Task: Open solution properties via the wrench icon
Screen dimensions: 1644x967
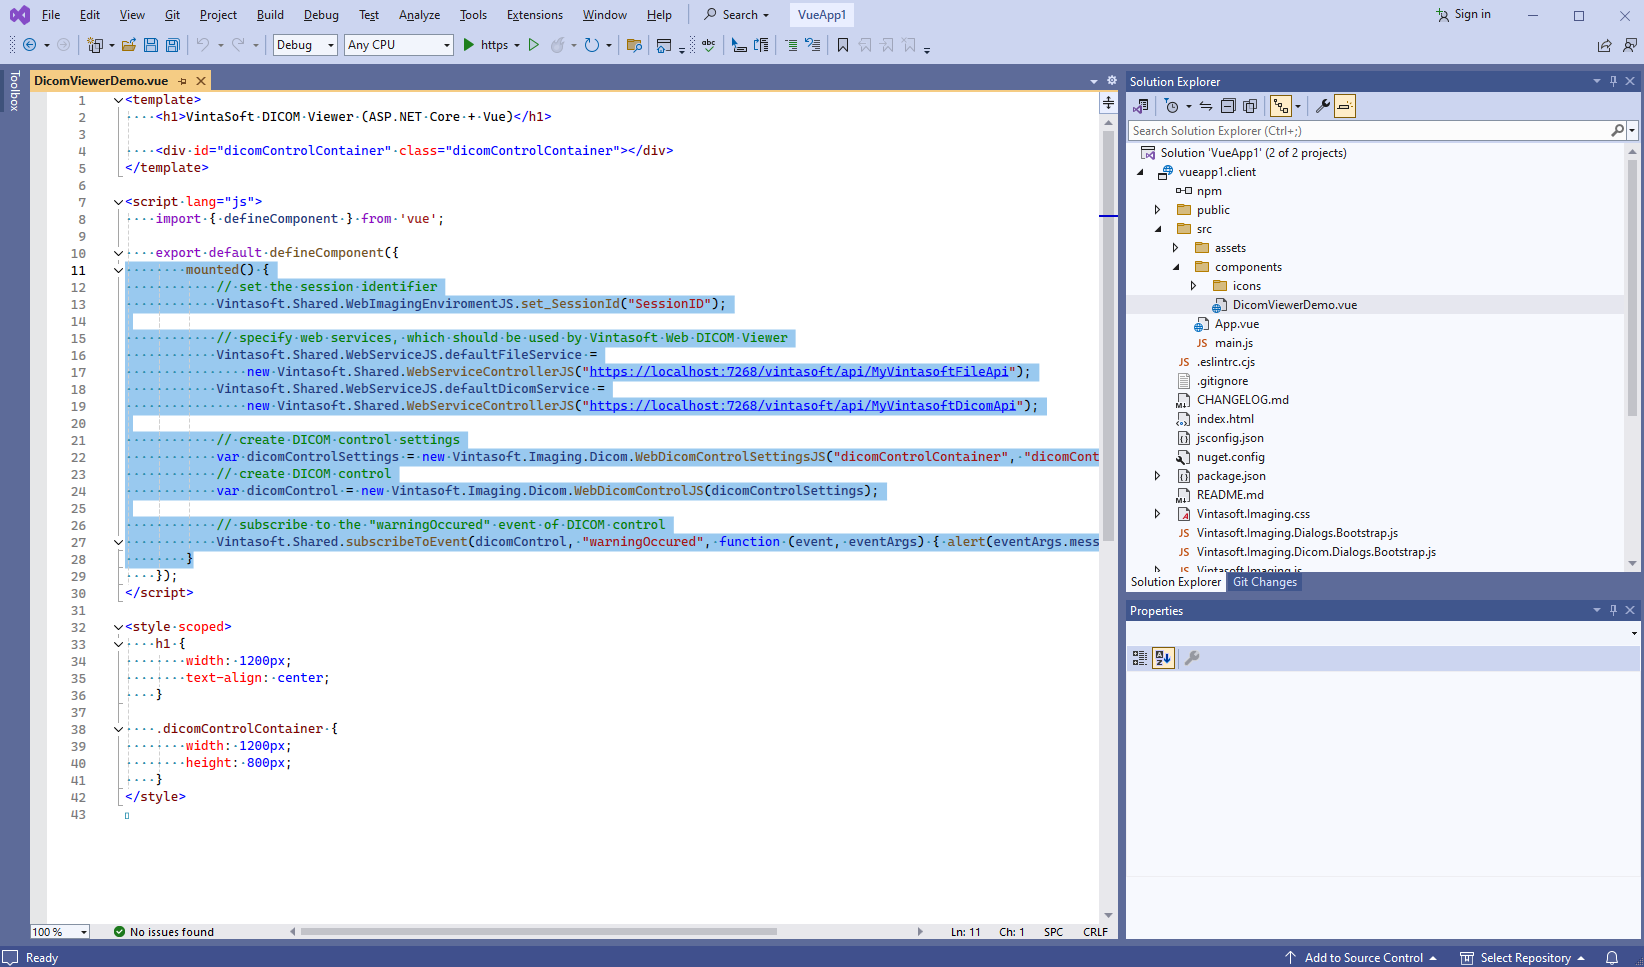Action: coord(1322,106)
